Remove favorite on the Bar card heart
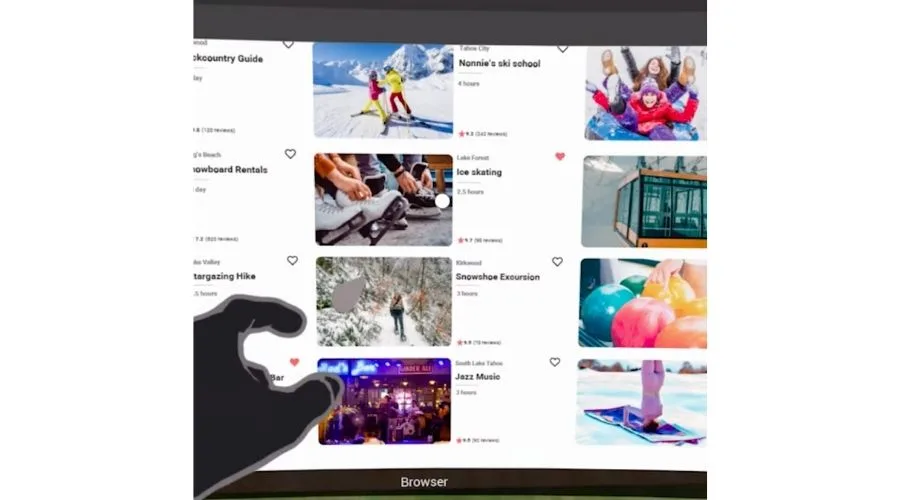 point(294,362)
